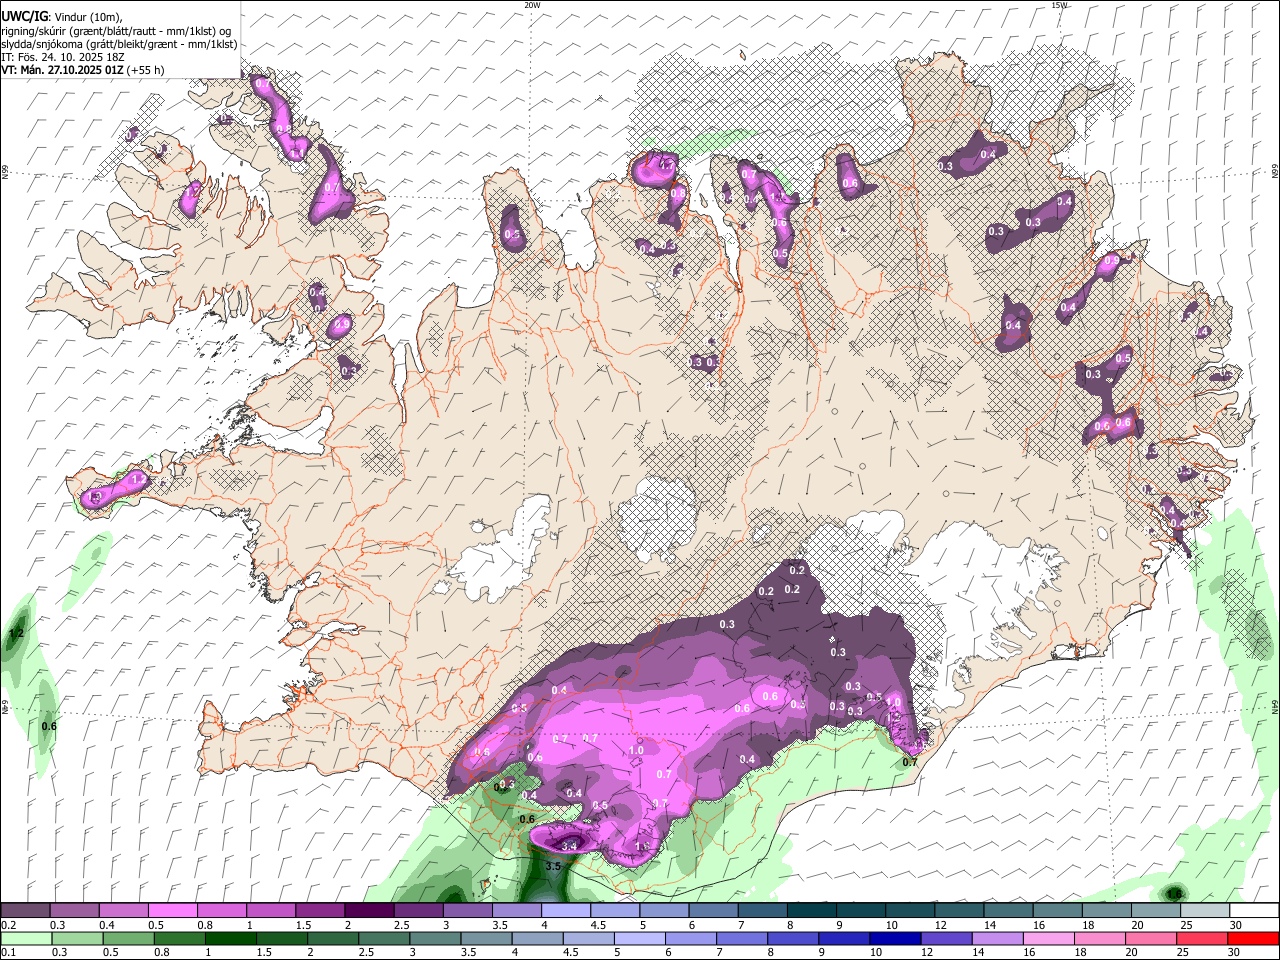Click the light lavender 4–4.5 swatch, upper legend row
Screen dimensions: 1280x960
566,910
